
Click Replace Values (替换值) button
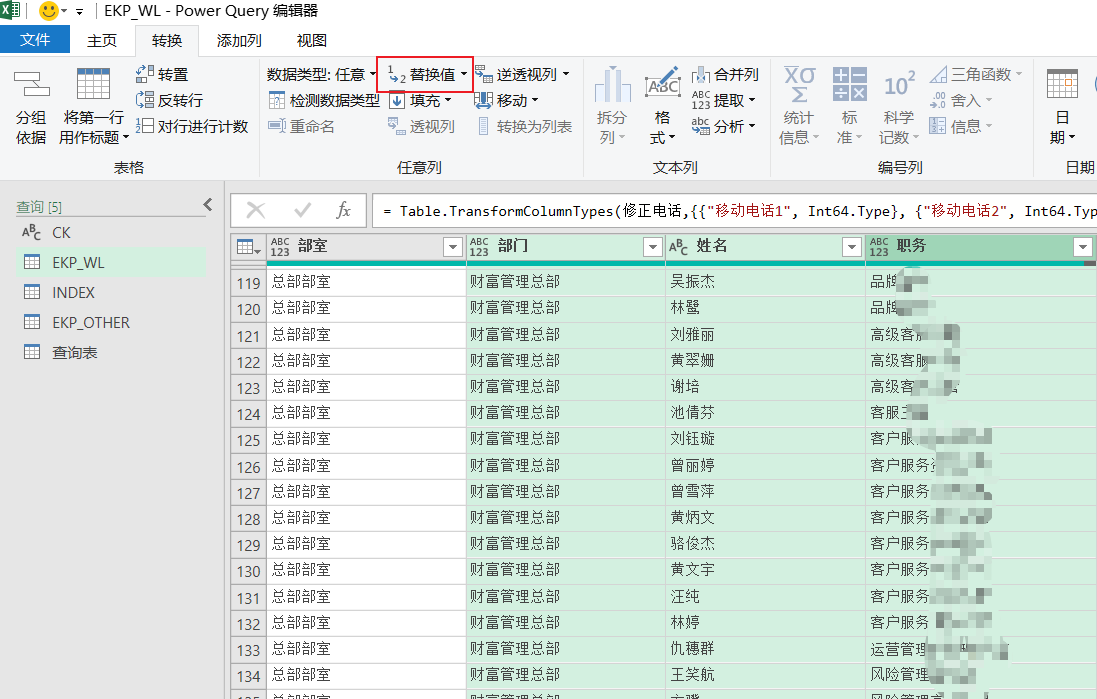(427, 74)
